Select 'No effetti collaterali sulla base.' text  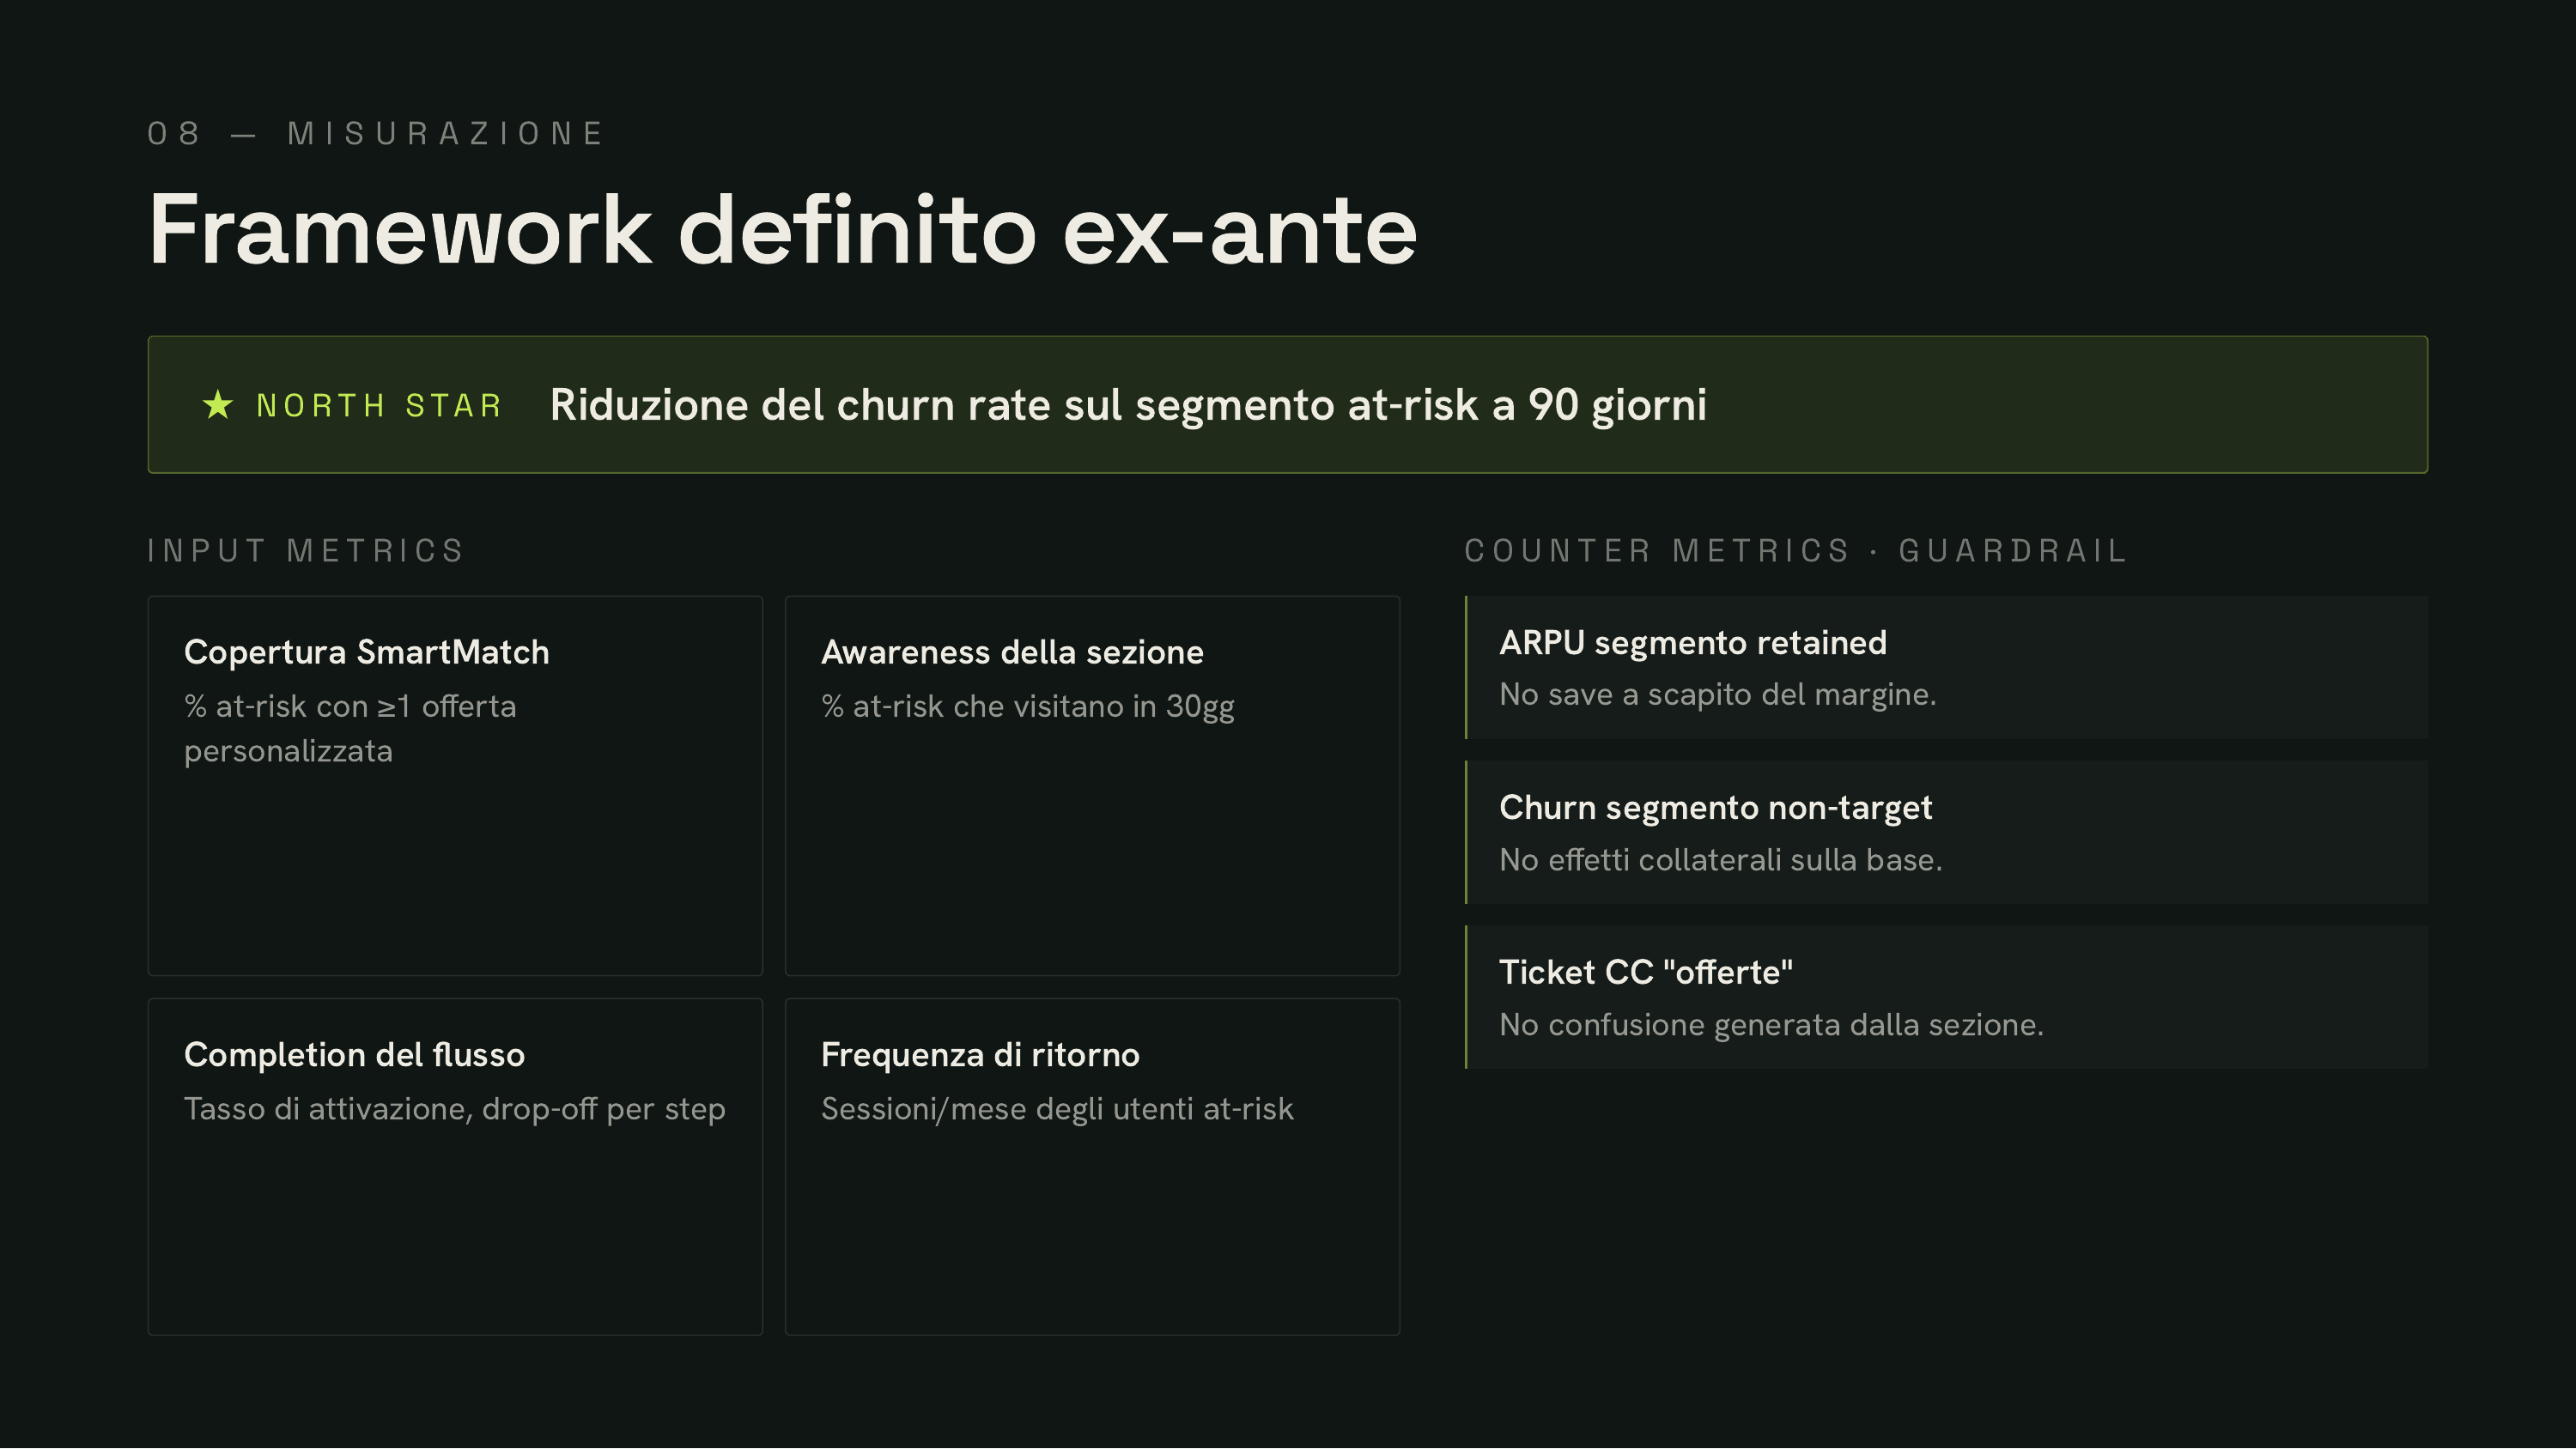coord(1721,860)
